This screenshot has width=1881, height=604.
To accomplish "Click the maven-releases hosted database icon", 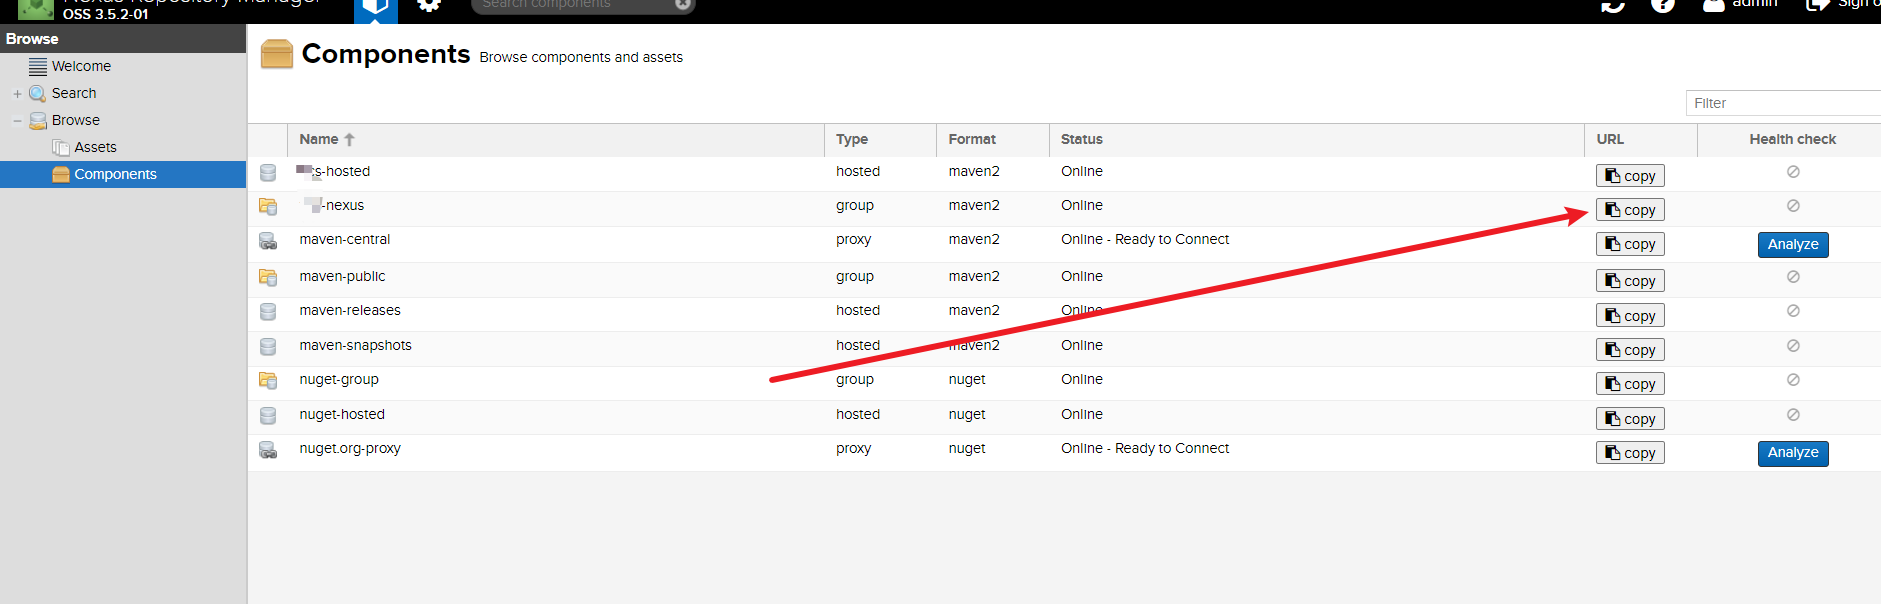I will 268,312.
